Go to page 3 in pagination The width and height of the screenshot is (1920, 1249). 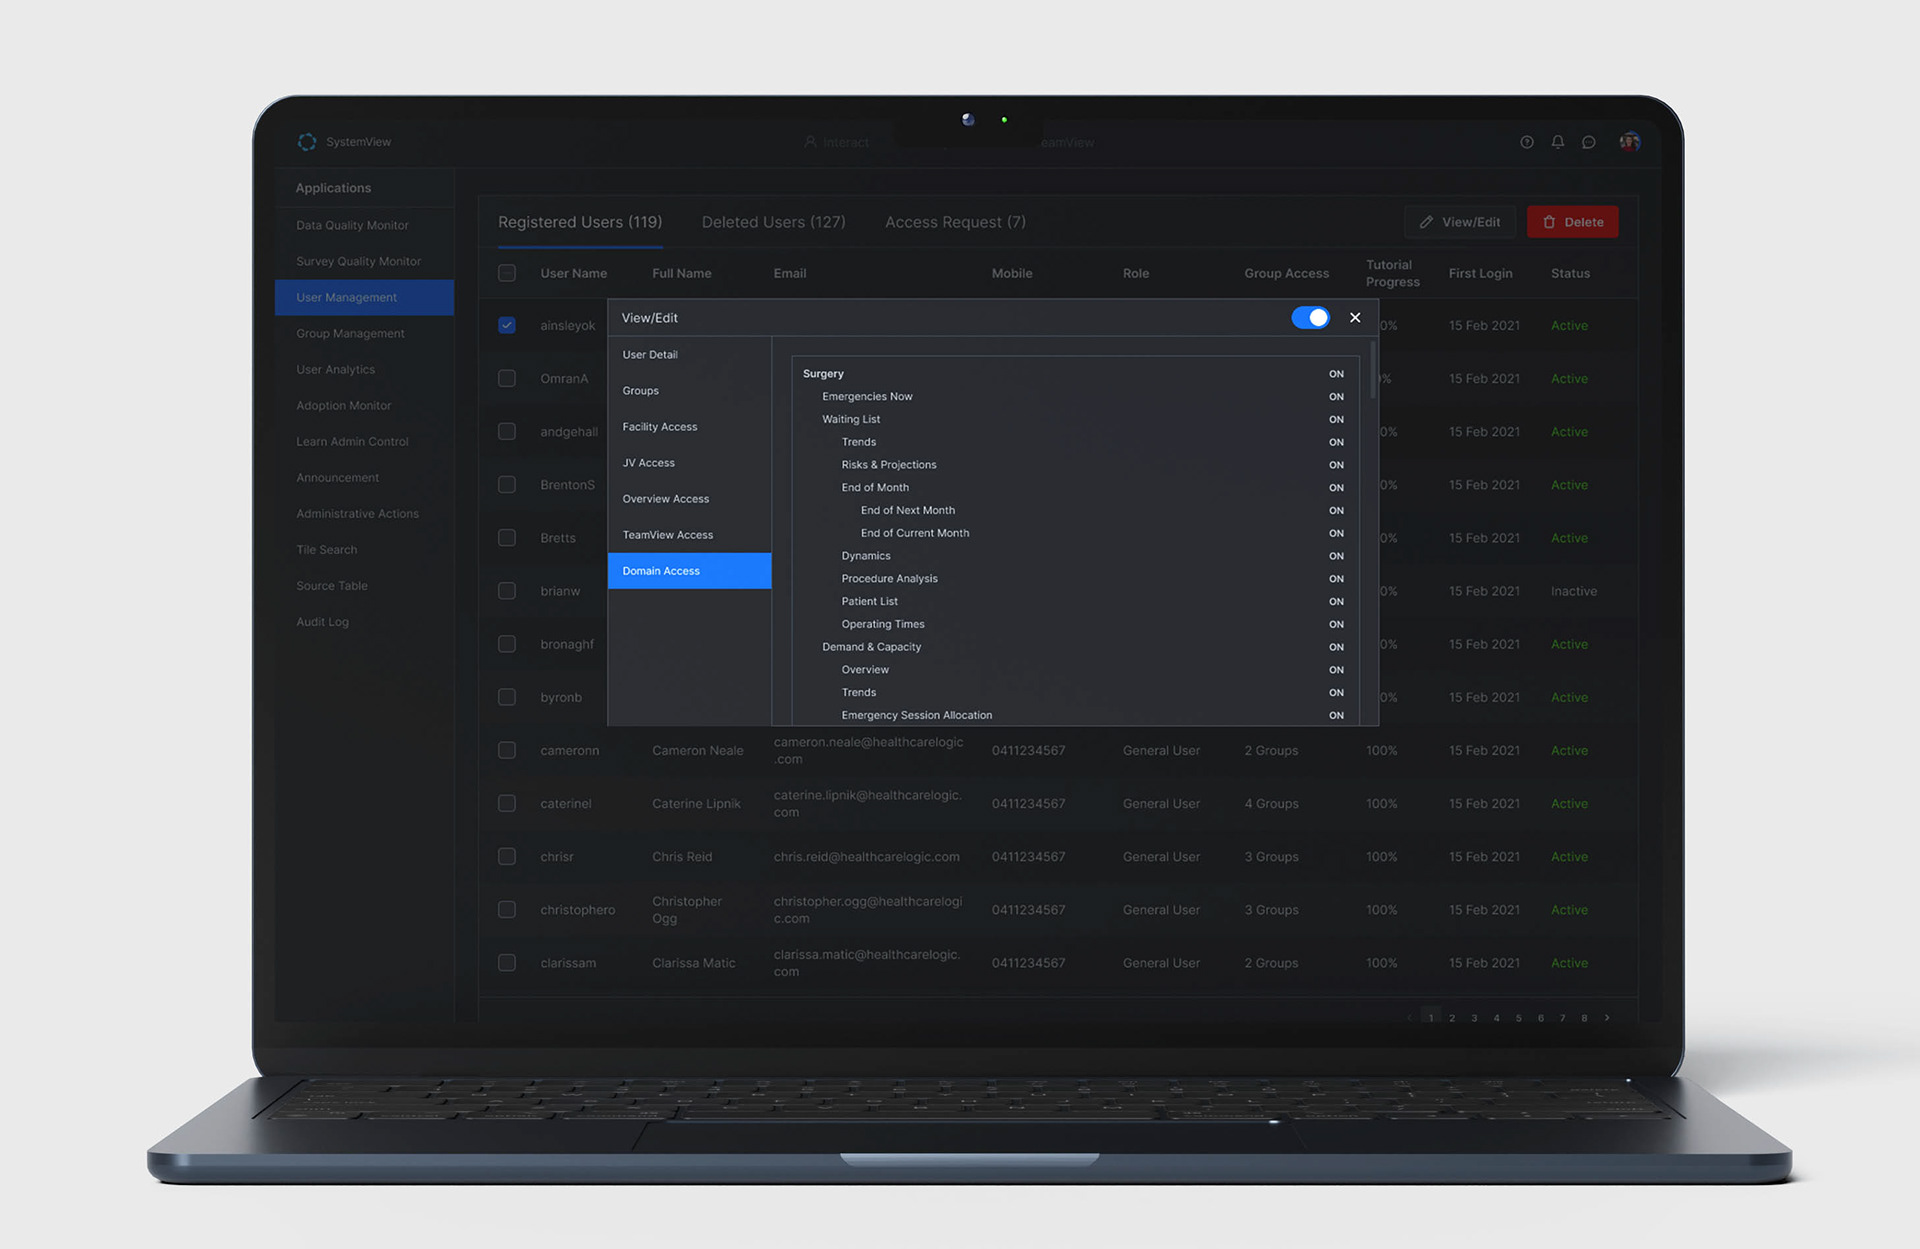click(1474, 1018)
